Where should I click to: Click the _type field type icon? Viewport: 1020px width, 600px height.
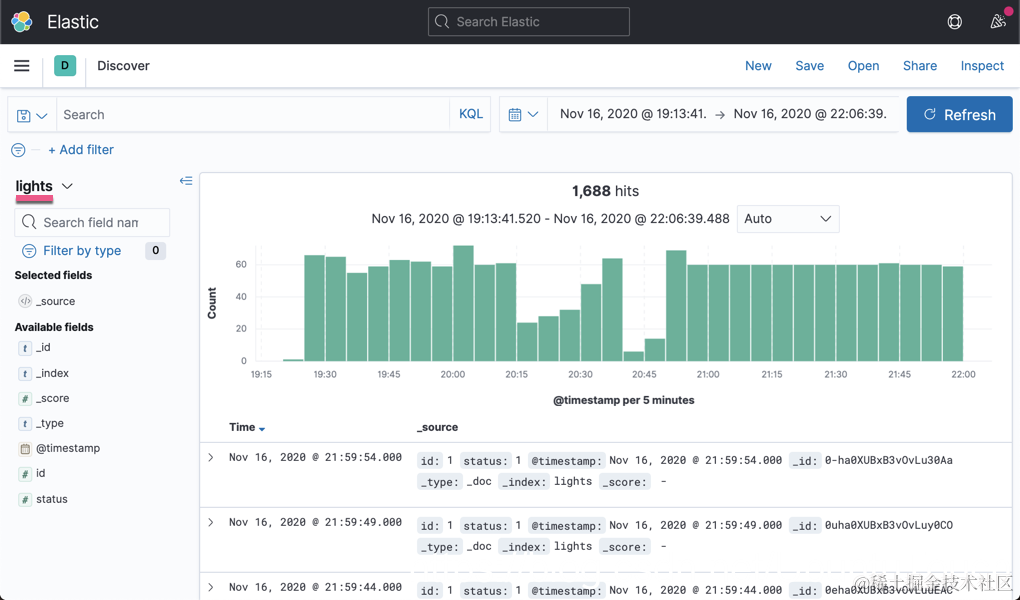coord(25,424)
